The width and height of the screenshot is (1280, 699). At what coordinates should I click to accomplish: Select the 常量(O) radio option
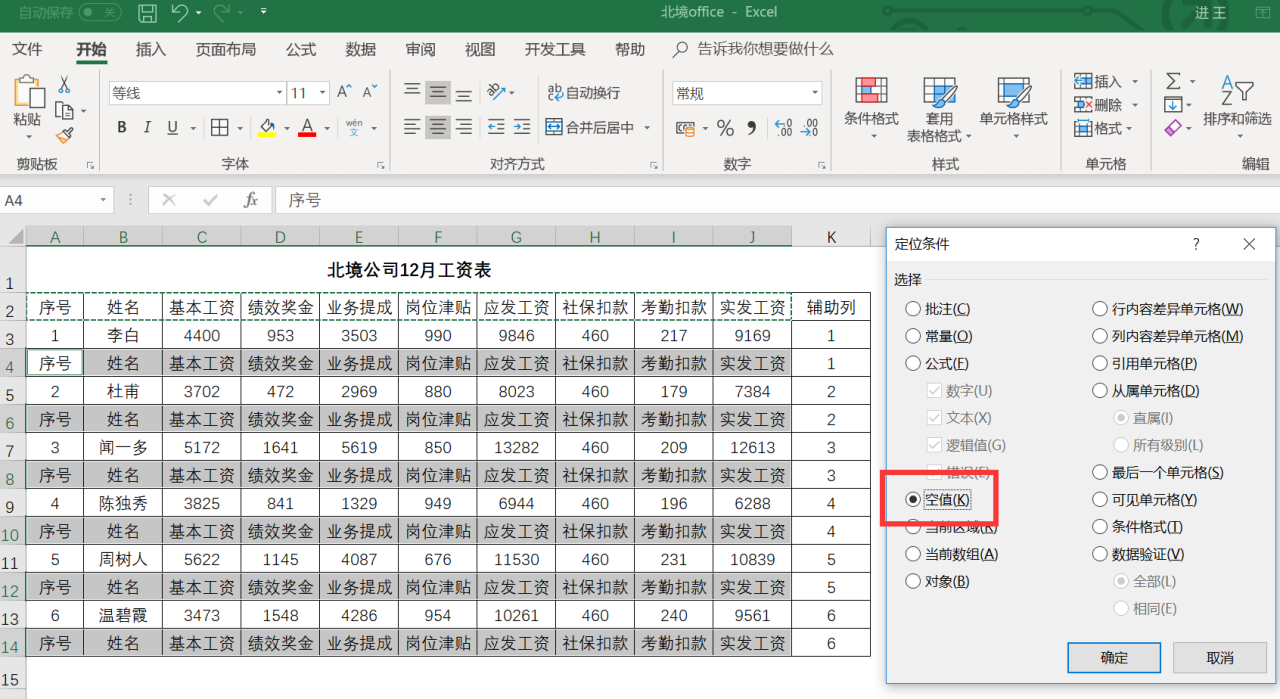pyautogui.click(x=938, y=336)
